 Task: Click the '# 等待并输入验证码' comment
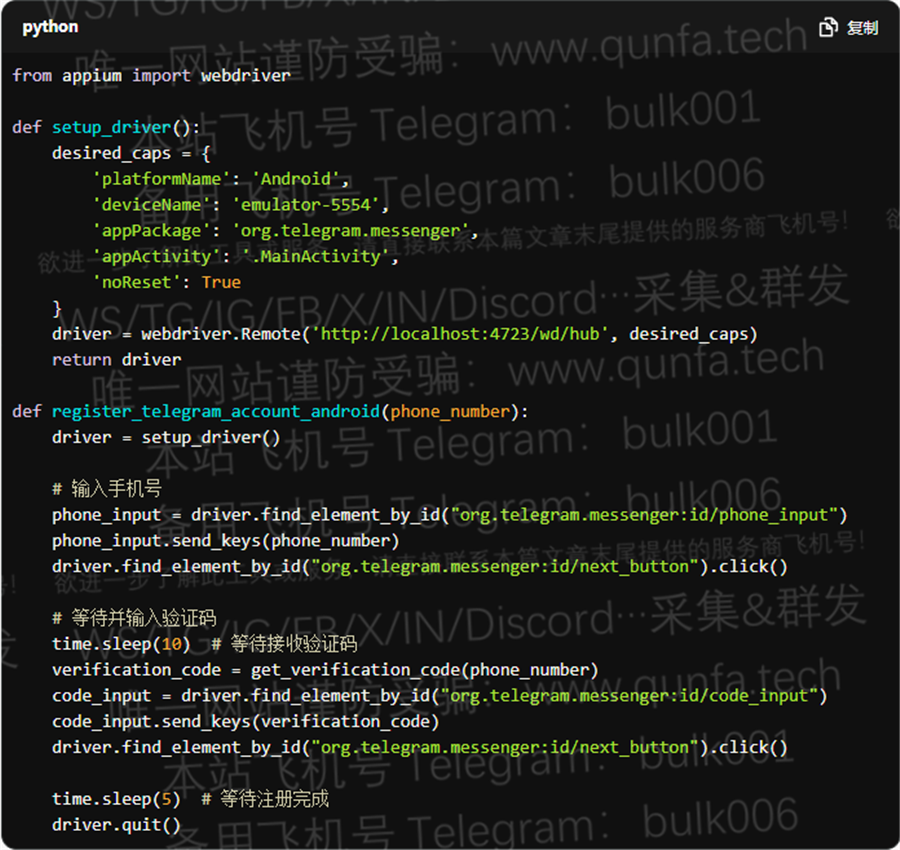pos(134,618)
